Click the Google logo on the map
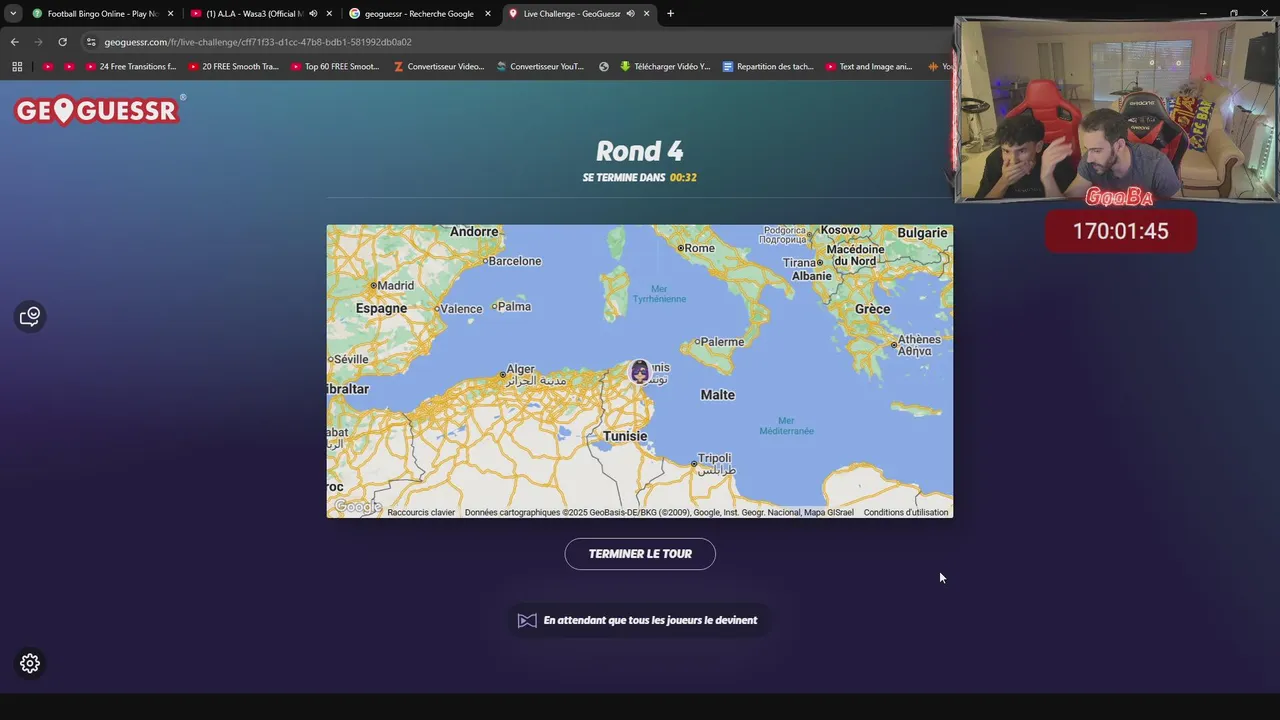The width and height of the screenshot is (1280, 720). (x=357, y=507)
